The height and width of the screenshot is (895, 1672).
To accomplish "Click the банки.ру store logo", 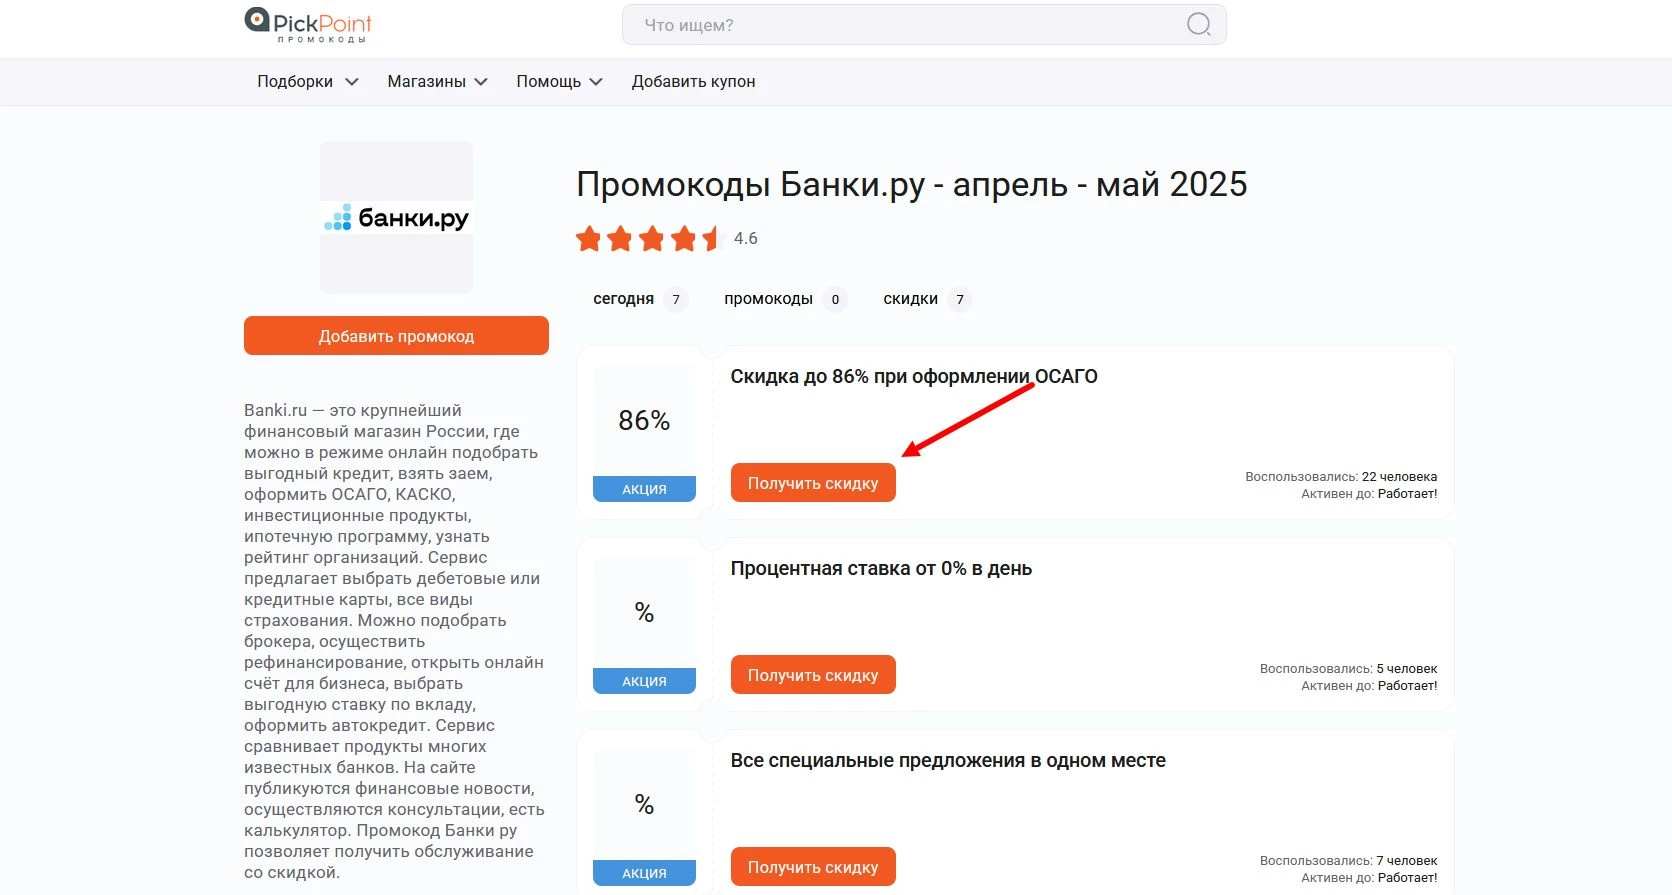I will (397, 217).
